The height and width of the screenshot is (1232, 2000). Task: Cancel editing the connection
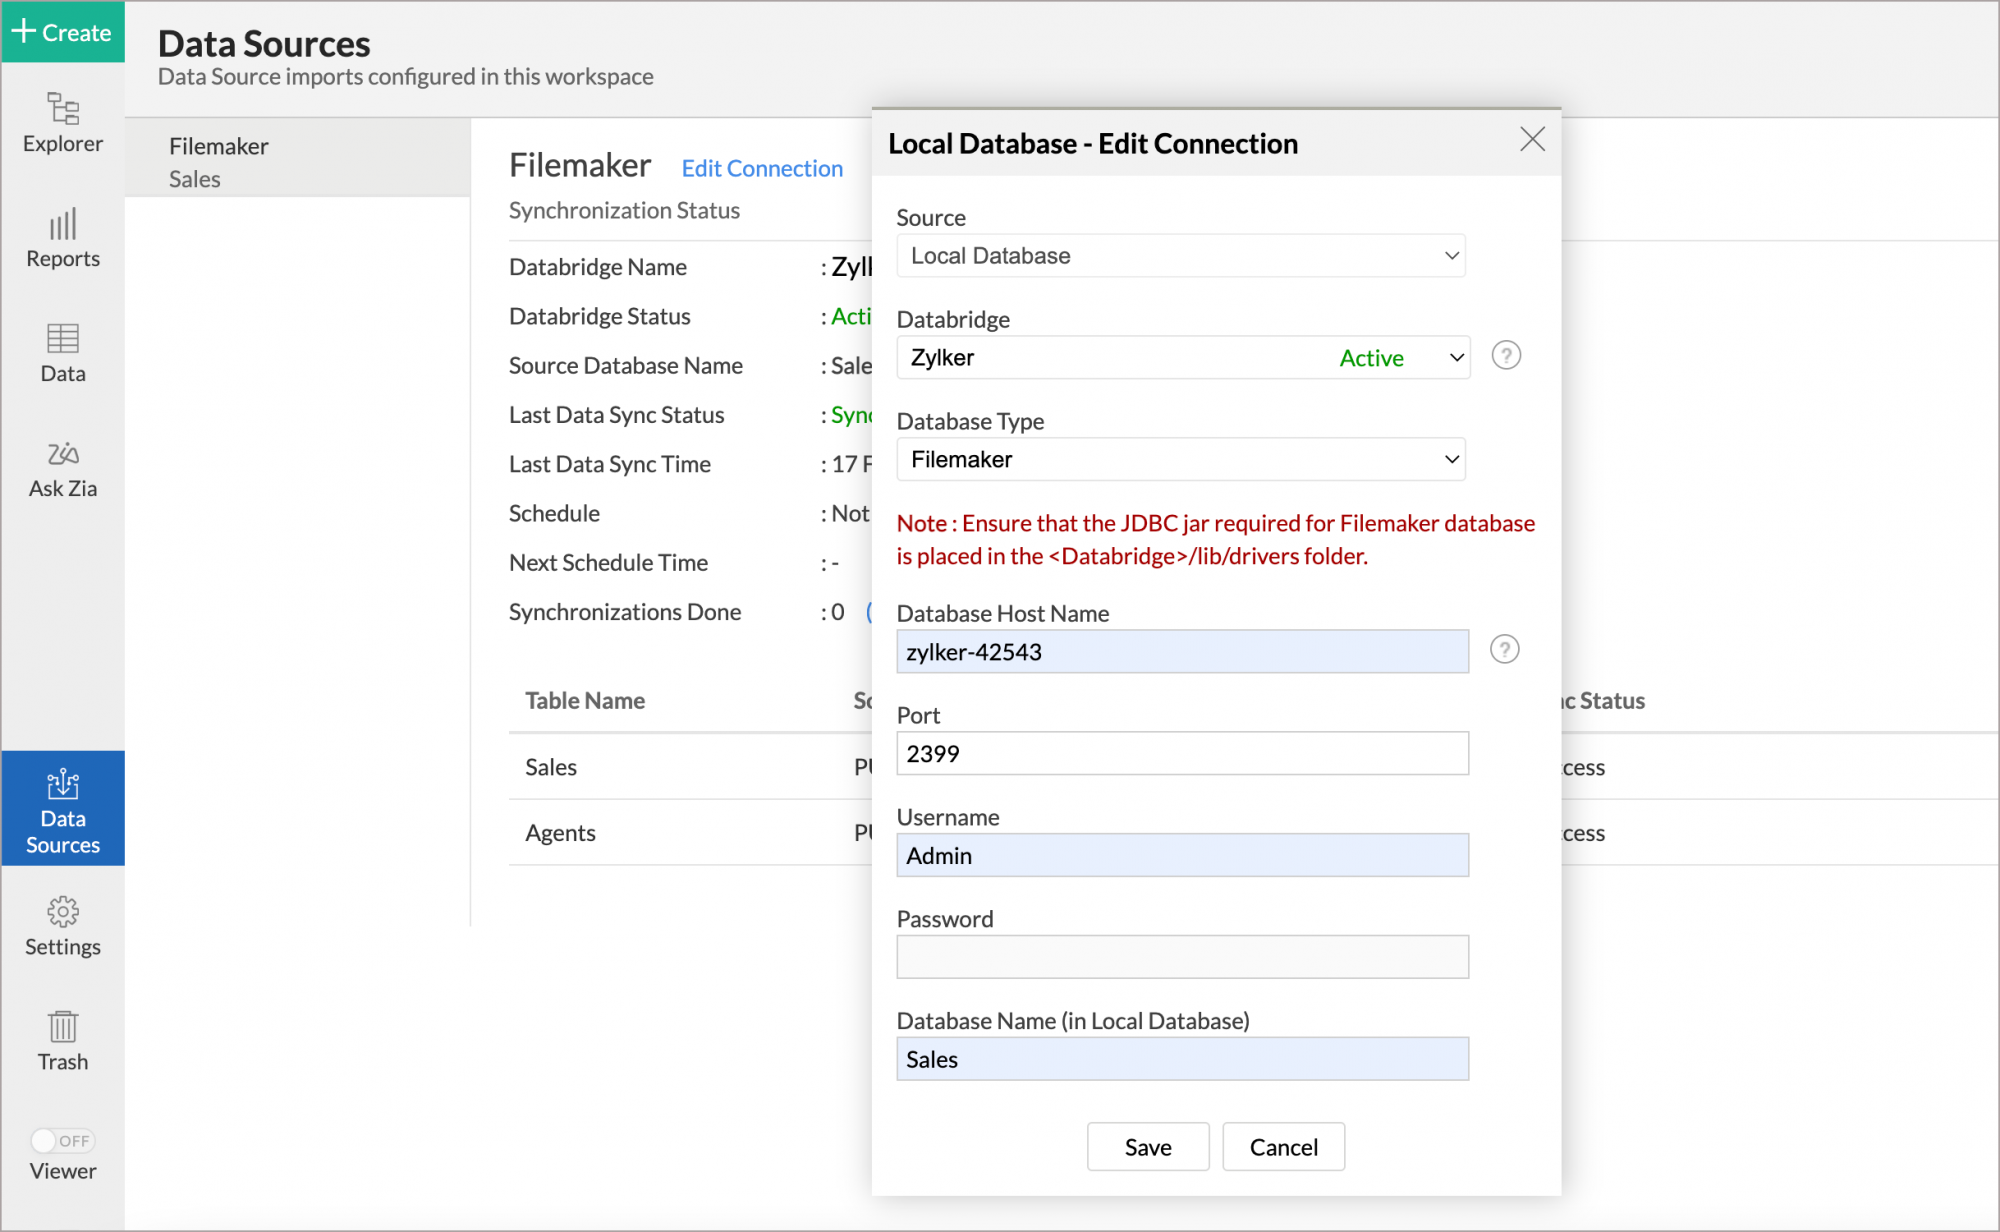(1283, 1146)
